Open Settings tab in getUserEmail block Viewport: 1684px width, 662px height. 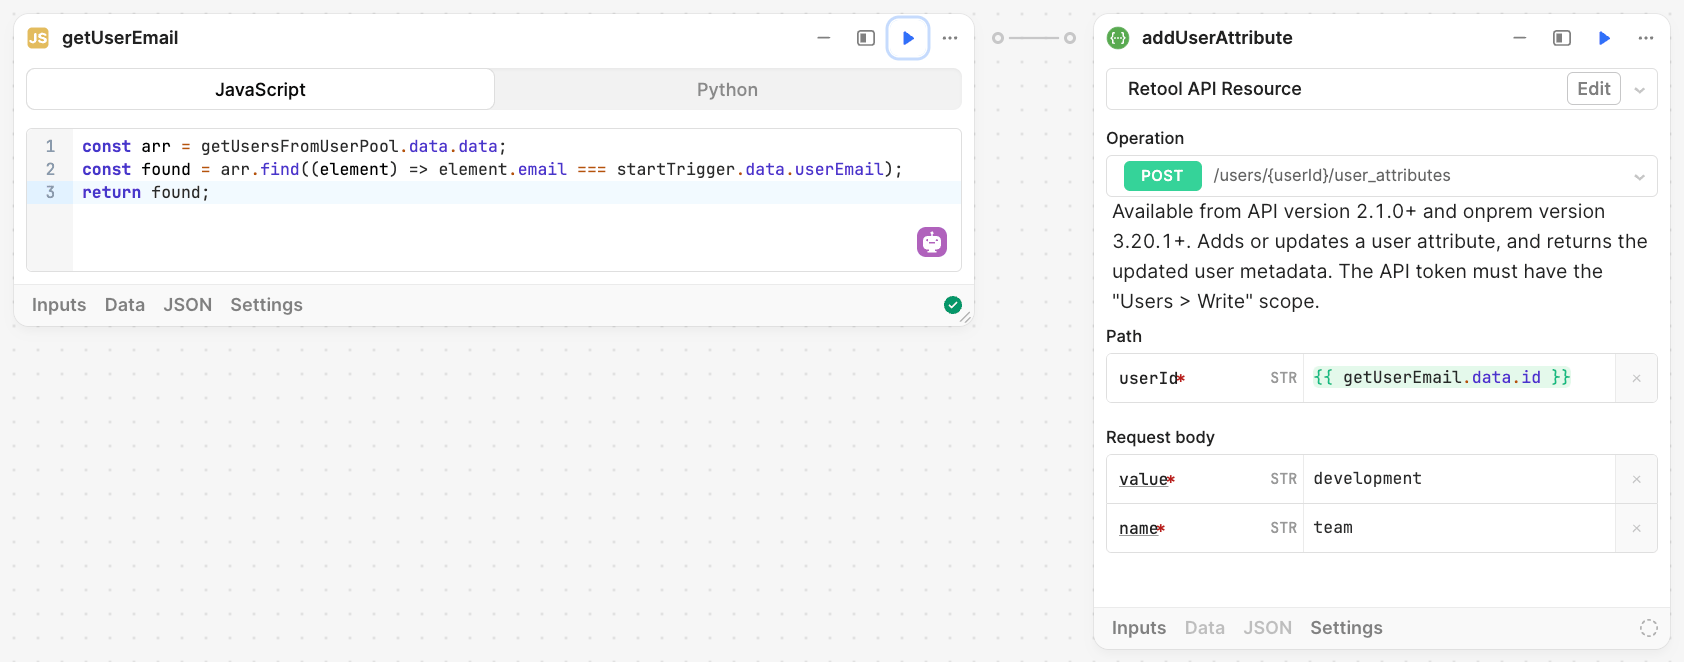pyautogui.click(x=266, y=305)
